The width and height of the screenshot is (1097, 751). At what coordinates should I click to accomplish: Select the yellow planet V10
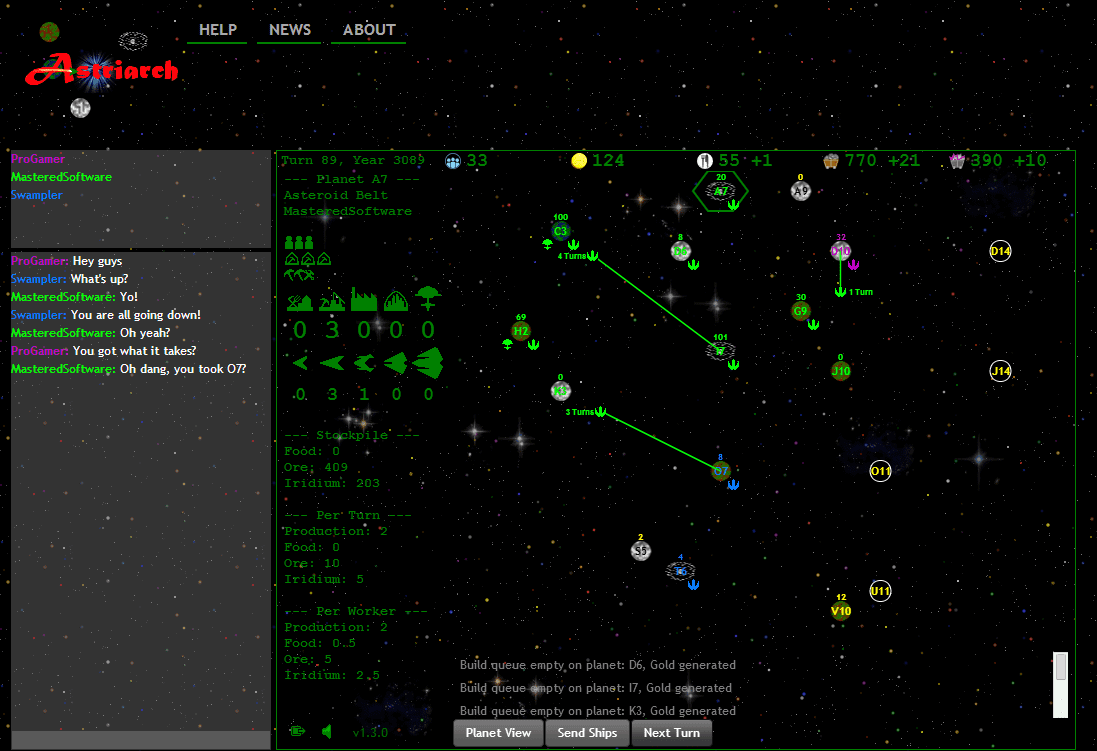841,611
